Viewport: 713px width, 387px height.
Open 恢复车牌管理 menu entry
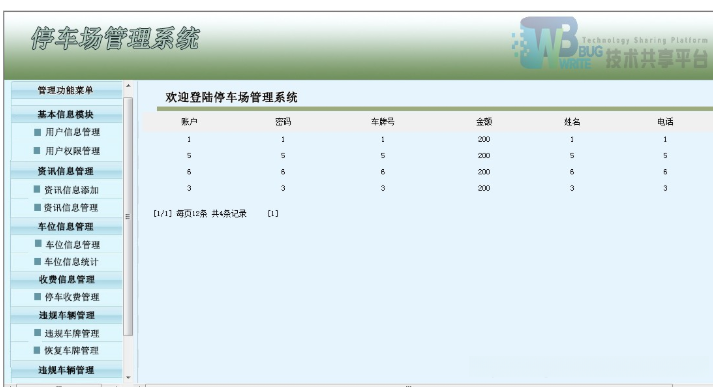click(71, 351)
